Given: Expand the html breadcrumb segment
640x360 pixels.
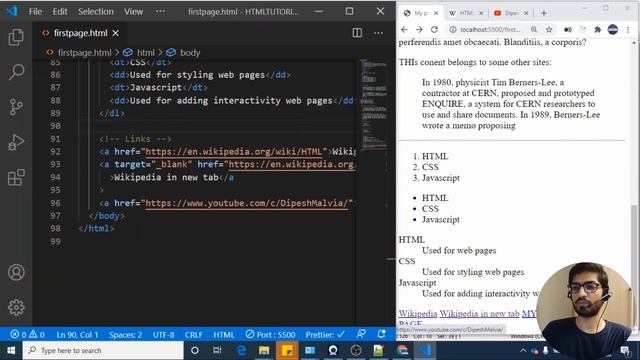Looking at the screenshot, I should click(145, 53).
